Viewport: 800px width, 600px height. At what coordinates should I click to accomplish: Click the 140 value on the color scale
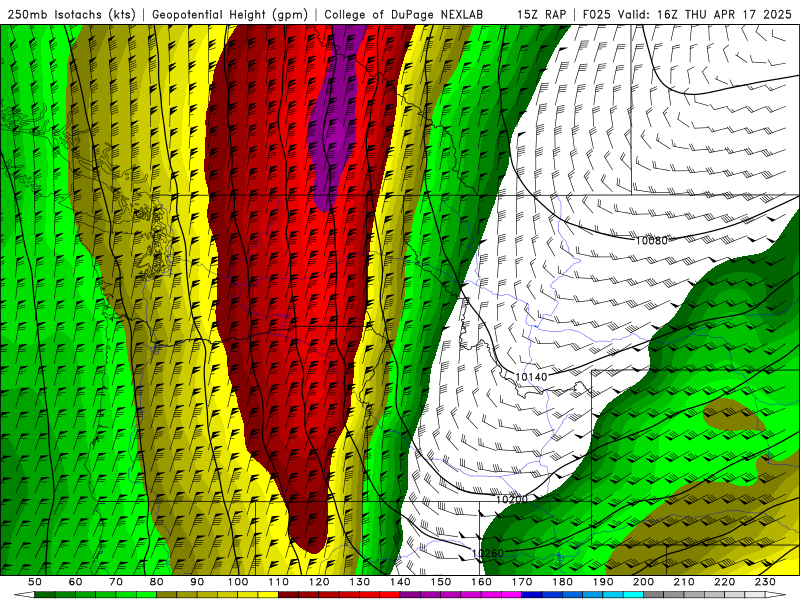point(400,582)
